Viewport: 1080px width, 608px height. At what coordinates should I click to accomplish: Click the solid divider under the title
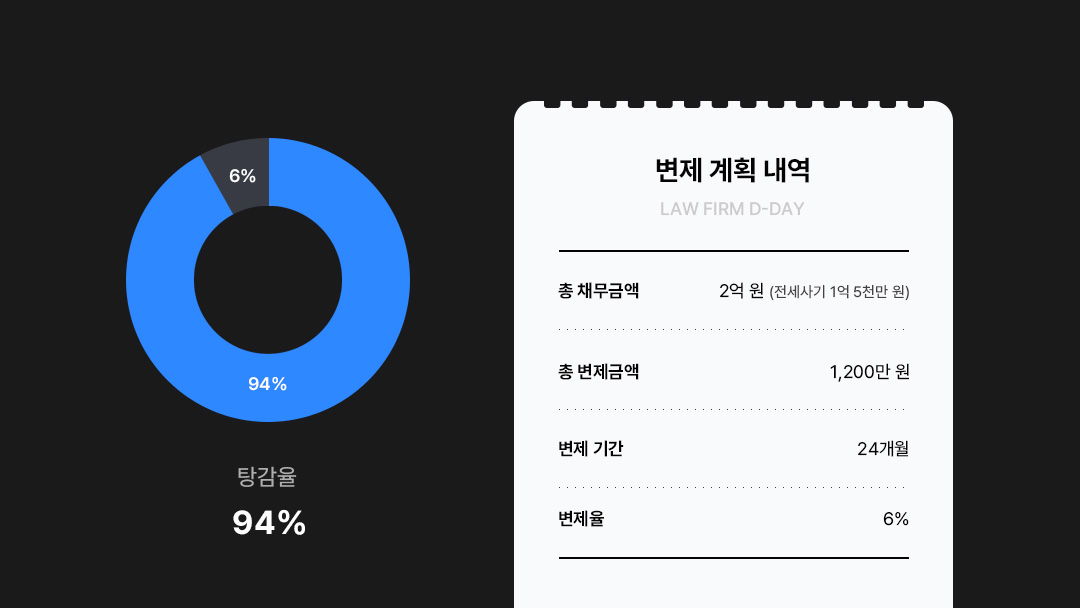point(734,251)
